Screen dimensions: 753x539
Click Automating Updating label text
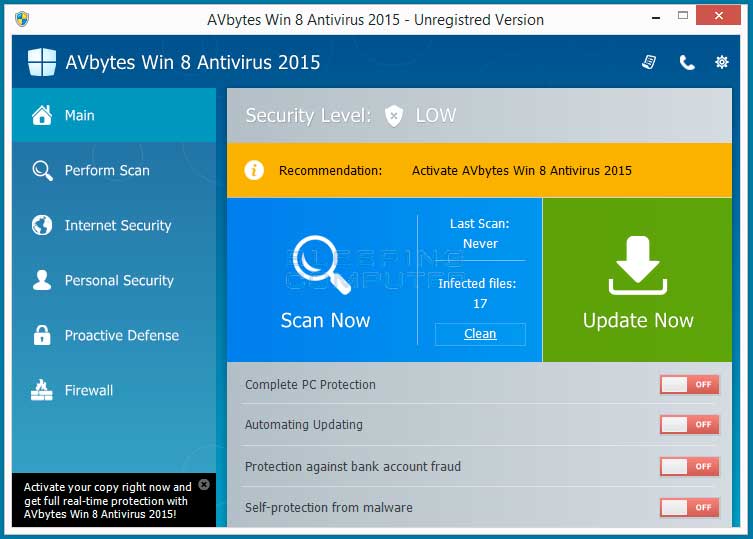coord(304,425)
